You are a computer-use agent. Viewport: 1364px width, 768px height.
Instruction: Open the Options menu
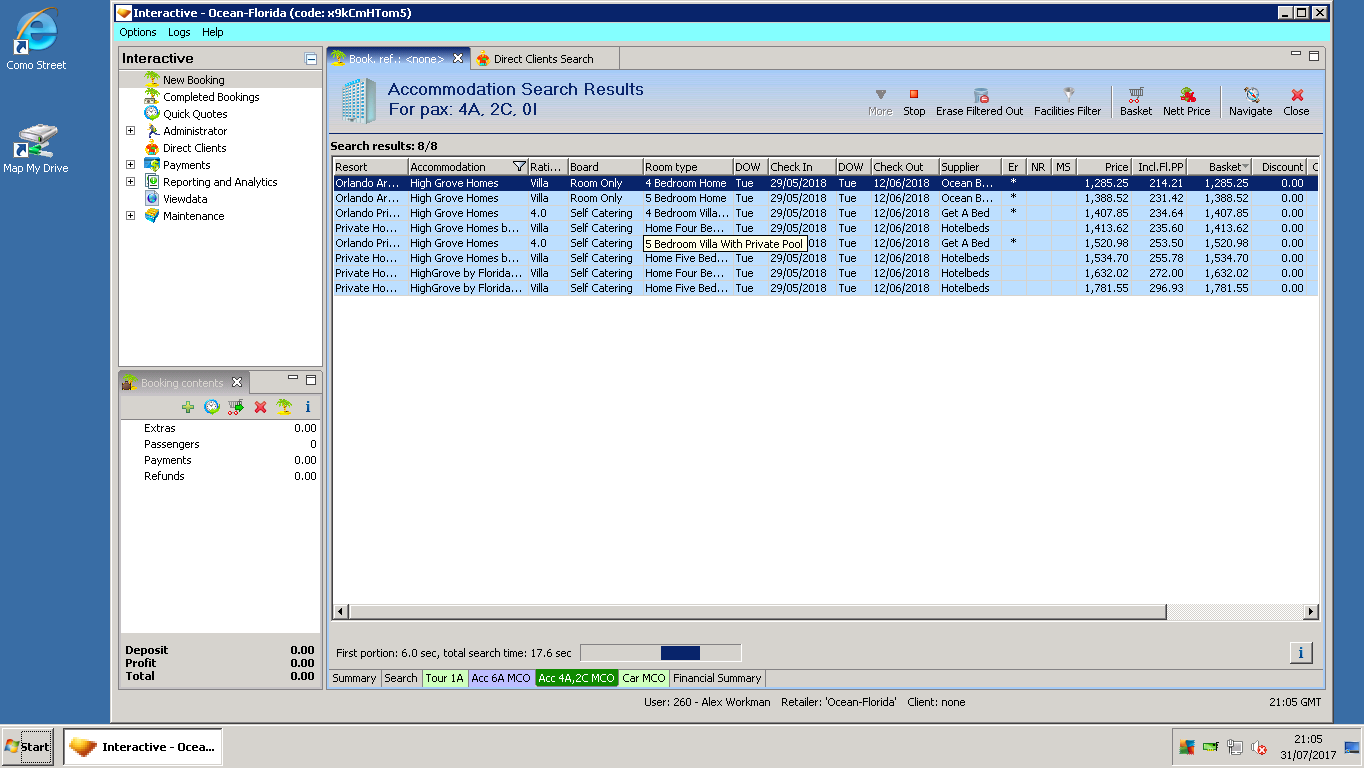click(138, 32)
